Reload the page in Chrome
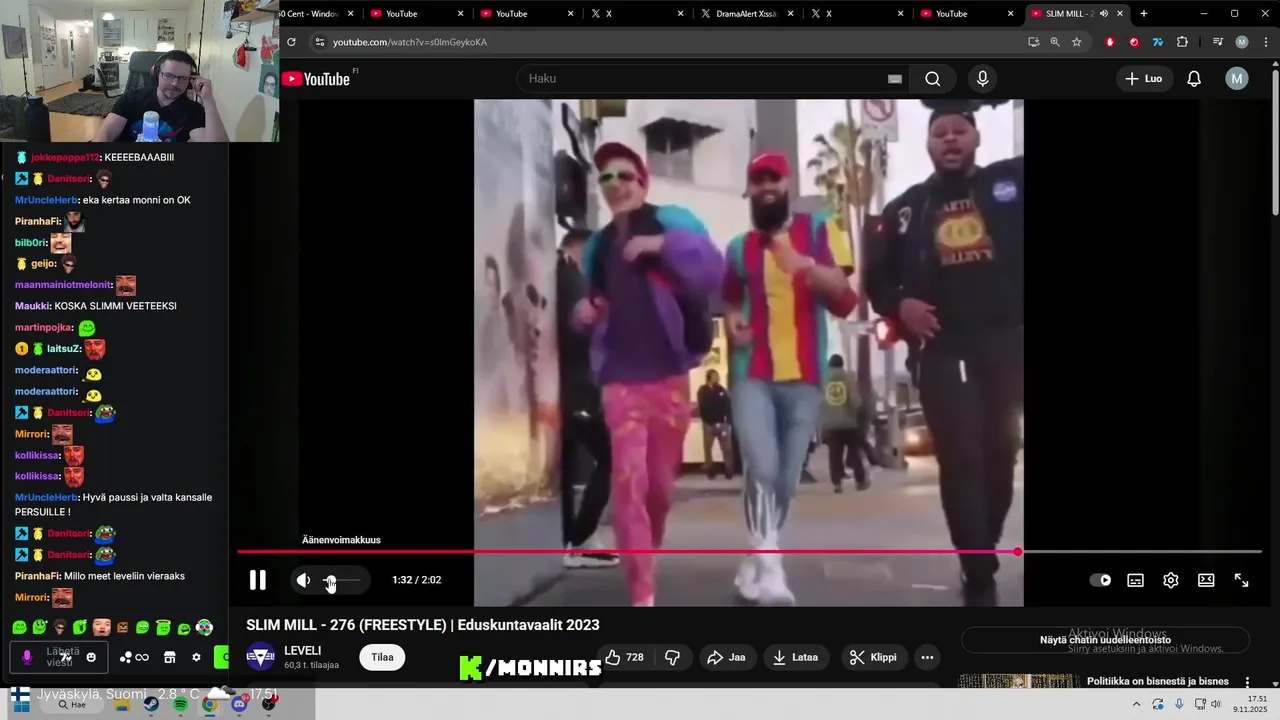Image resolution: width=1280 pixels, height=720 pixels. [x=291, y=42]
